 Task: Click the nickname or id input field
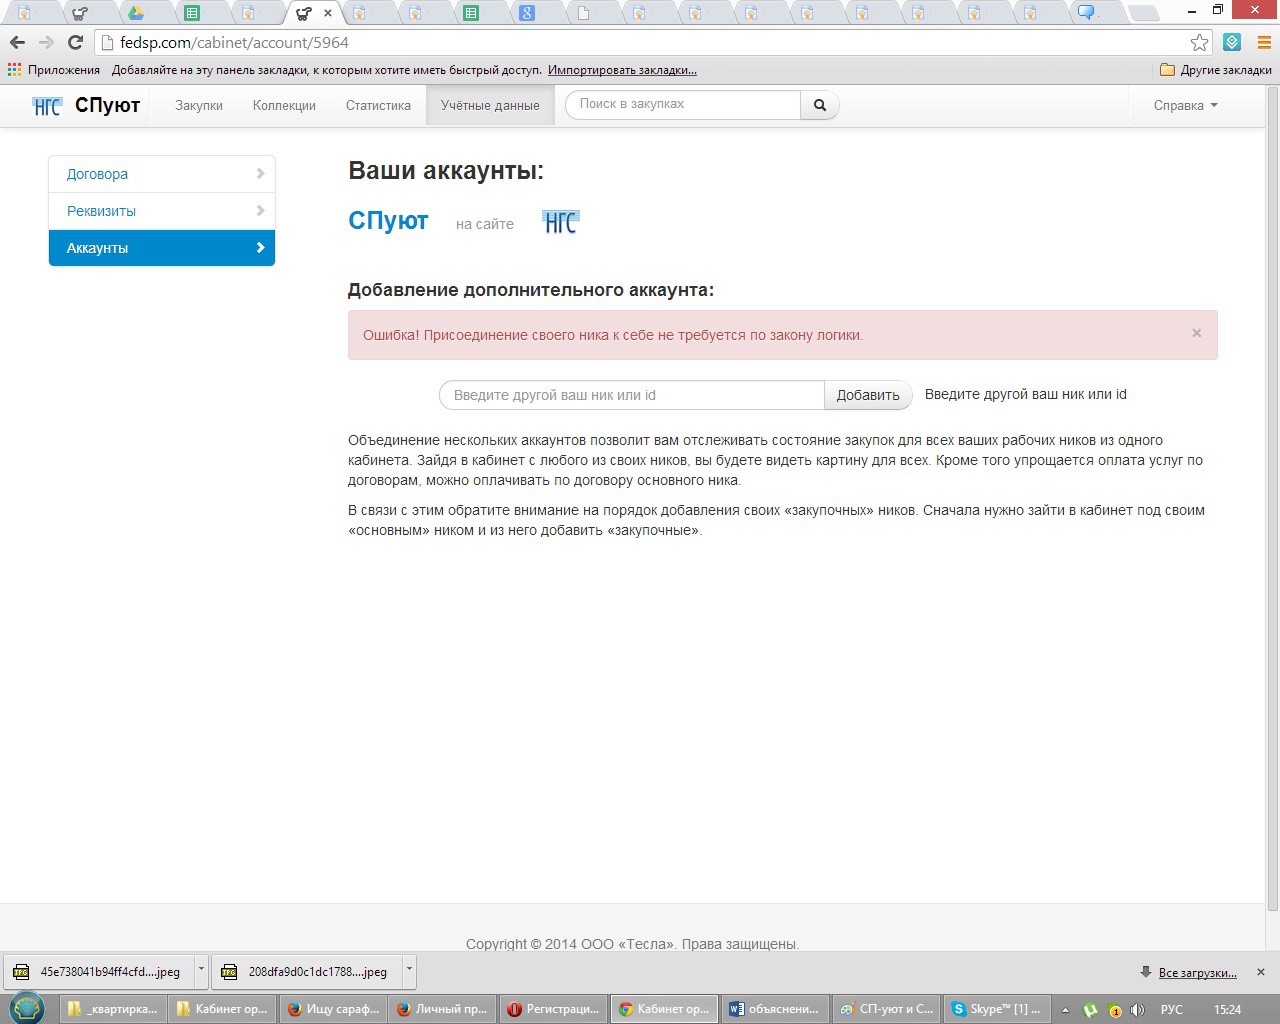coord(631,395)
